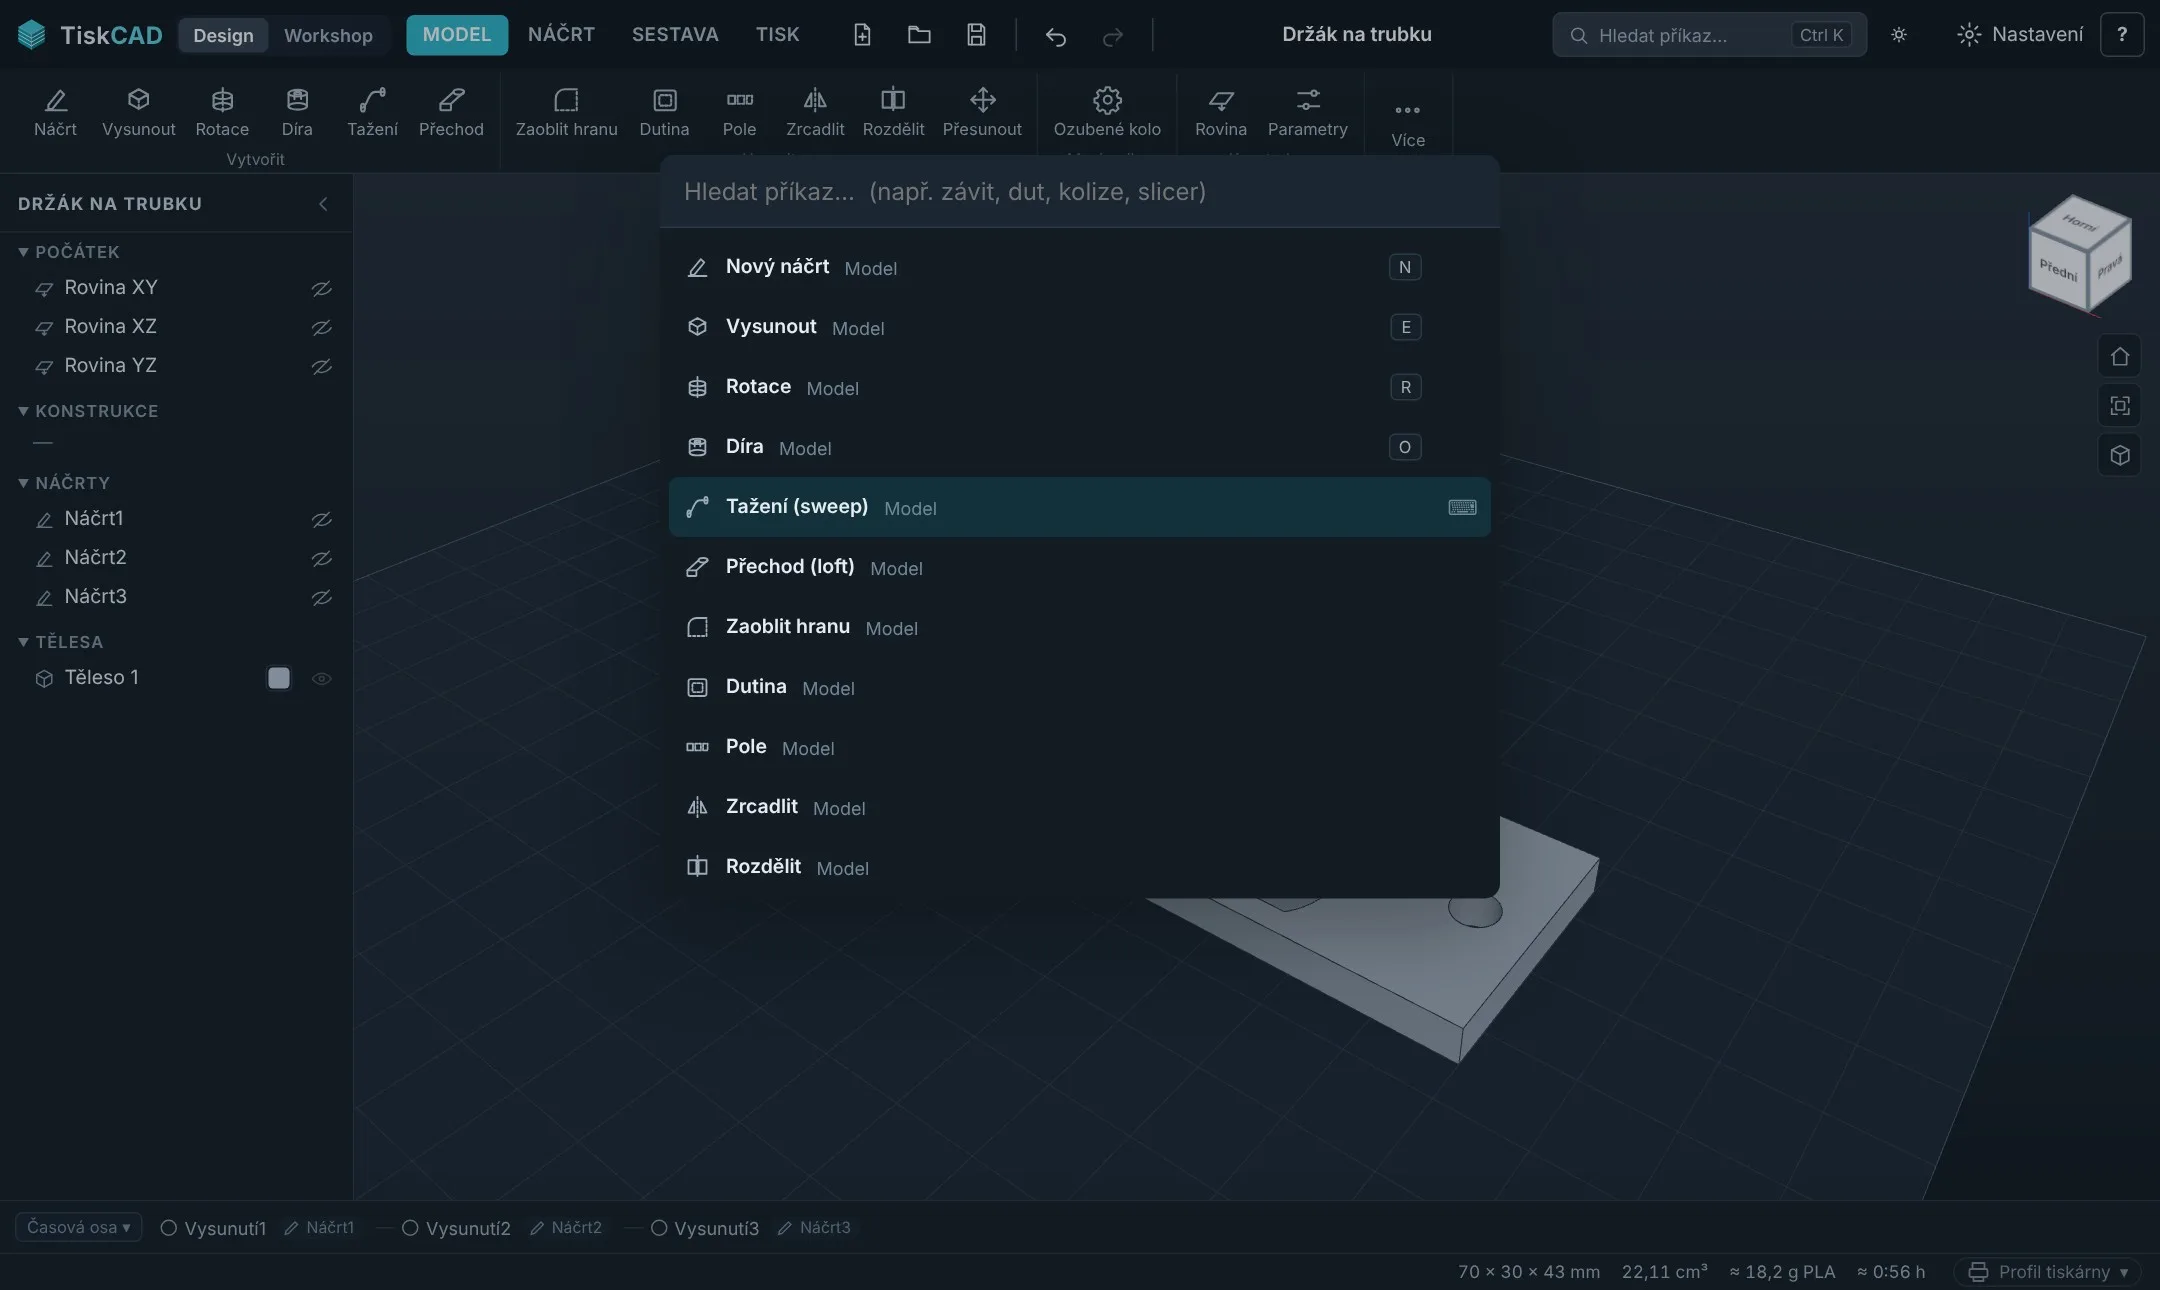Click the home view icon near view cube
Image resolution: width=2160 pixels, height=1290 pixels.
[2119, 356]
